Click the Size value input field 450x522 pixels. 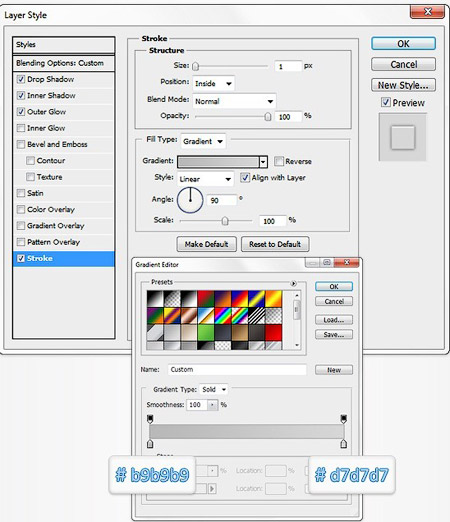tap(288, 66)
